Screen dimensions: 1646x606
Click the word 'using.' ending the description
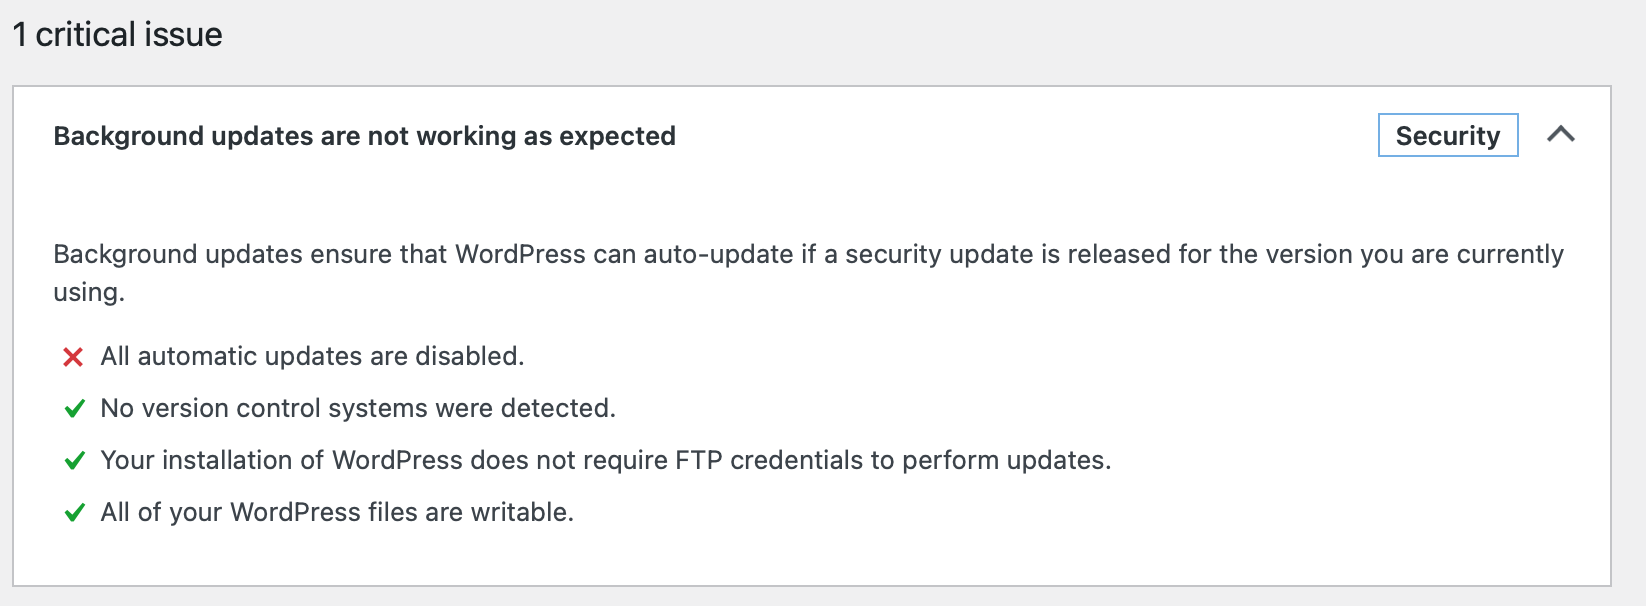[x=89, y=292]
